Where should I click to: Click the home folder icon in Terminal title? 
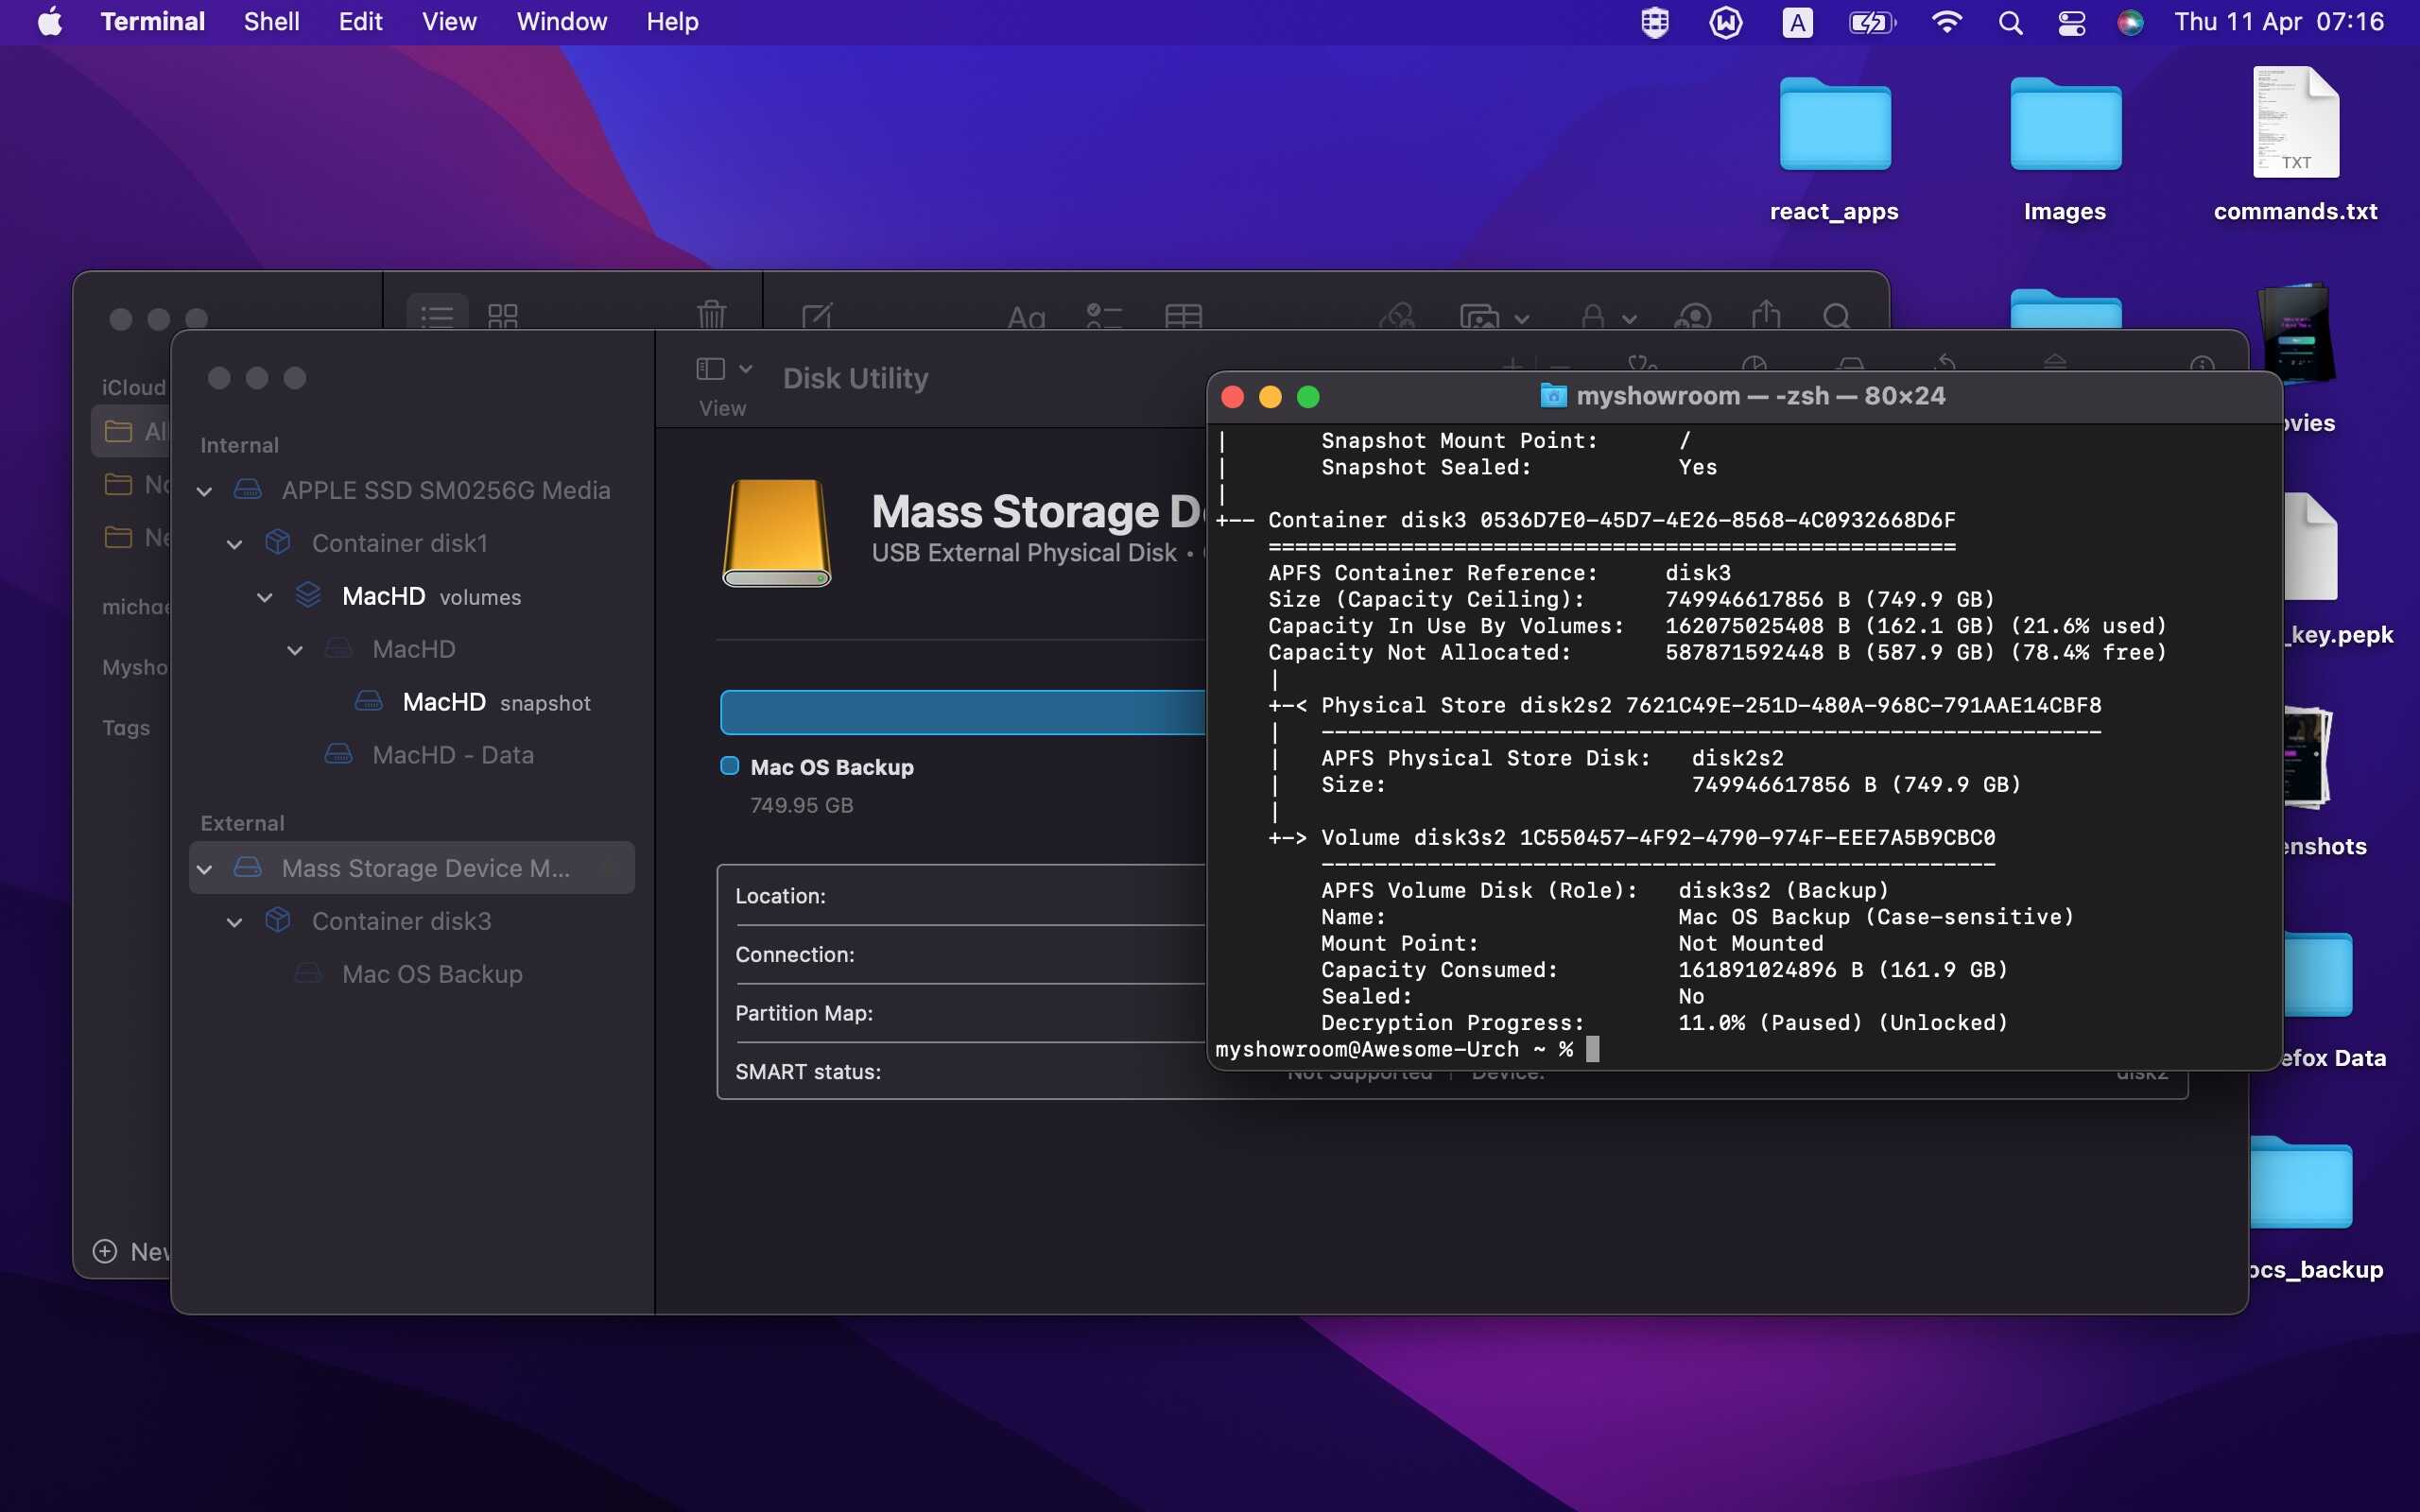1553,395
